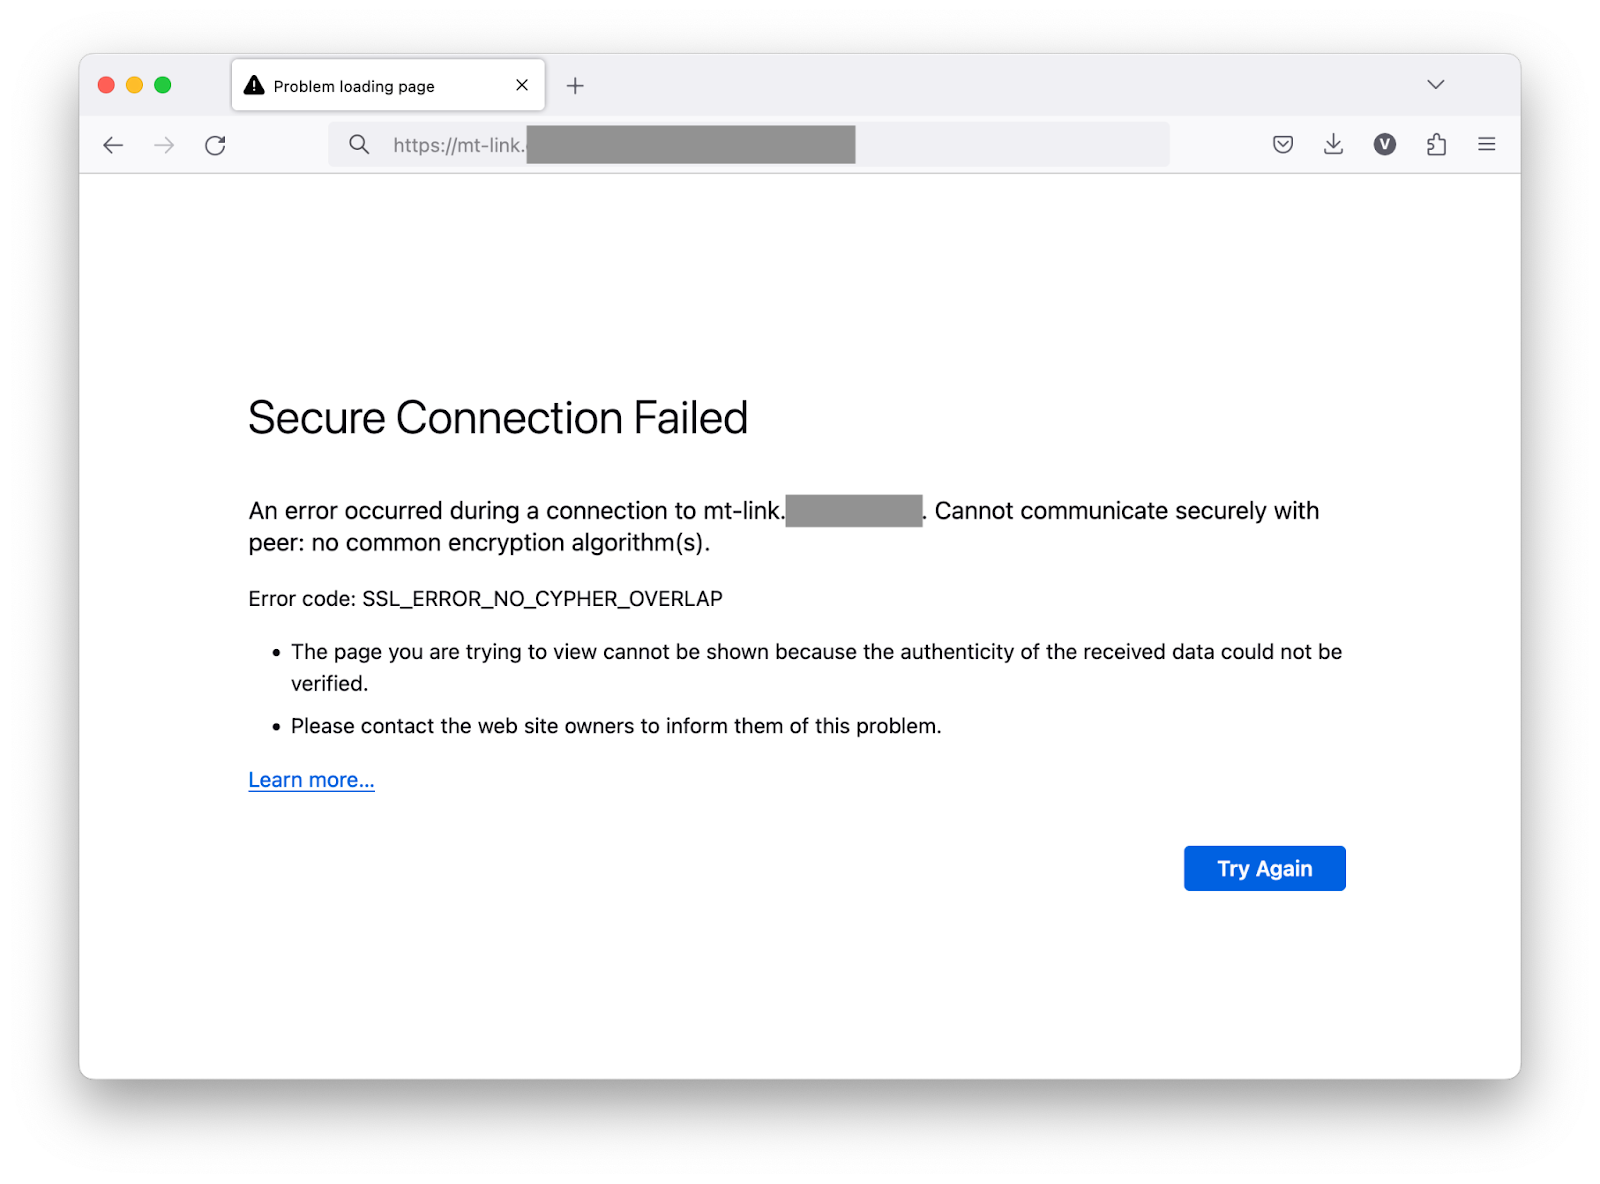
Task: Click the Try Again button
Action: coord(1264,868)
